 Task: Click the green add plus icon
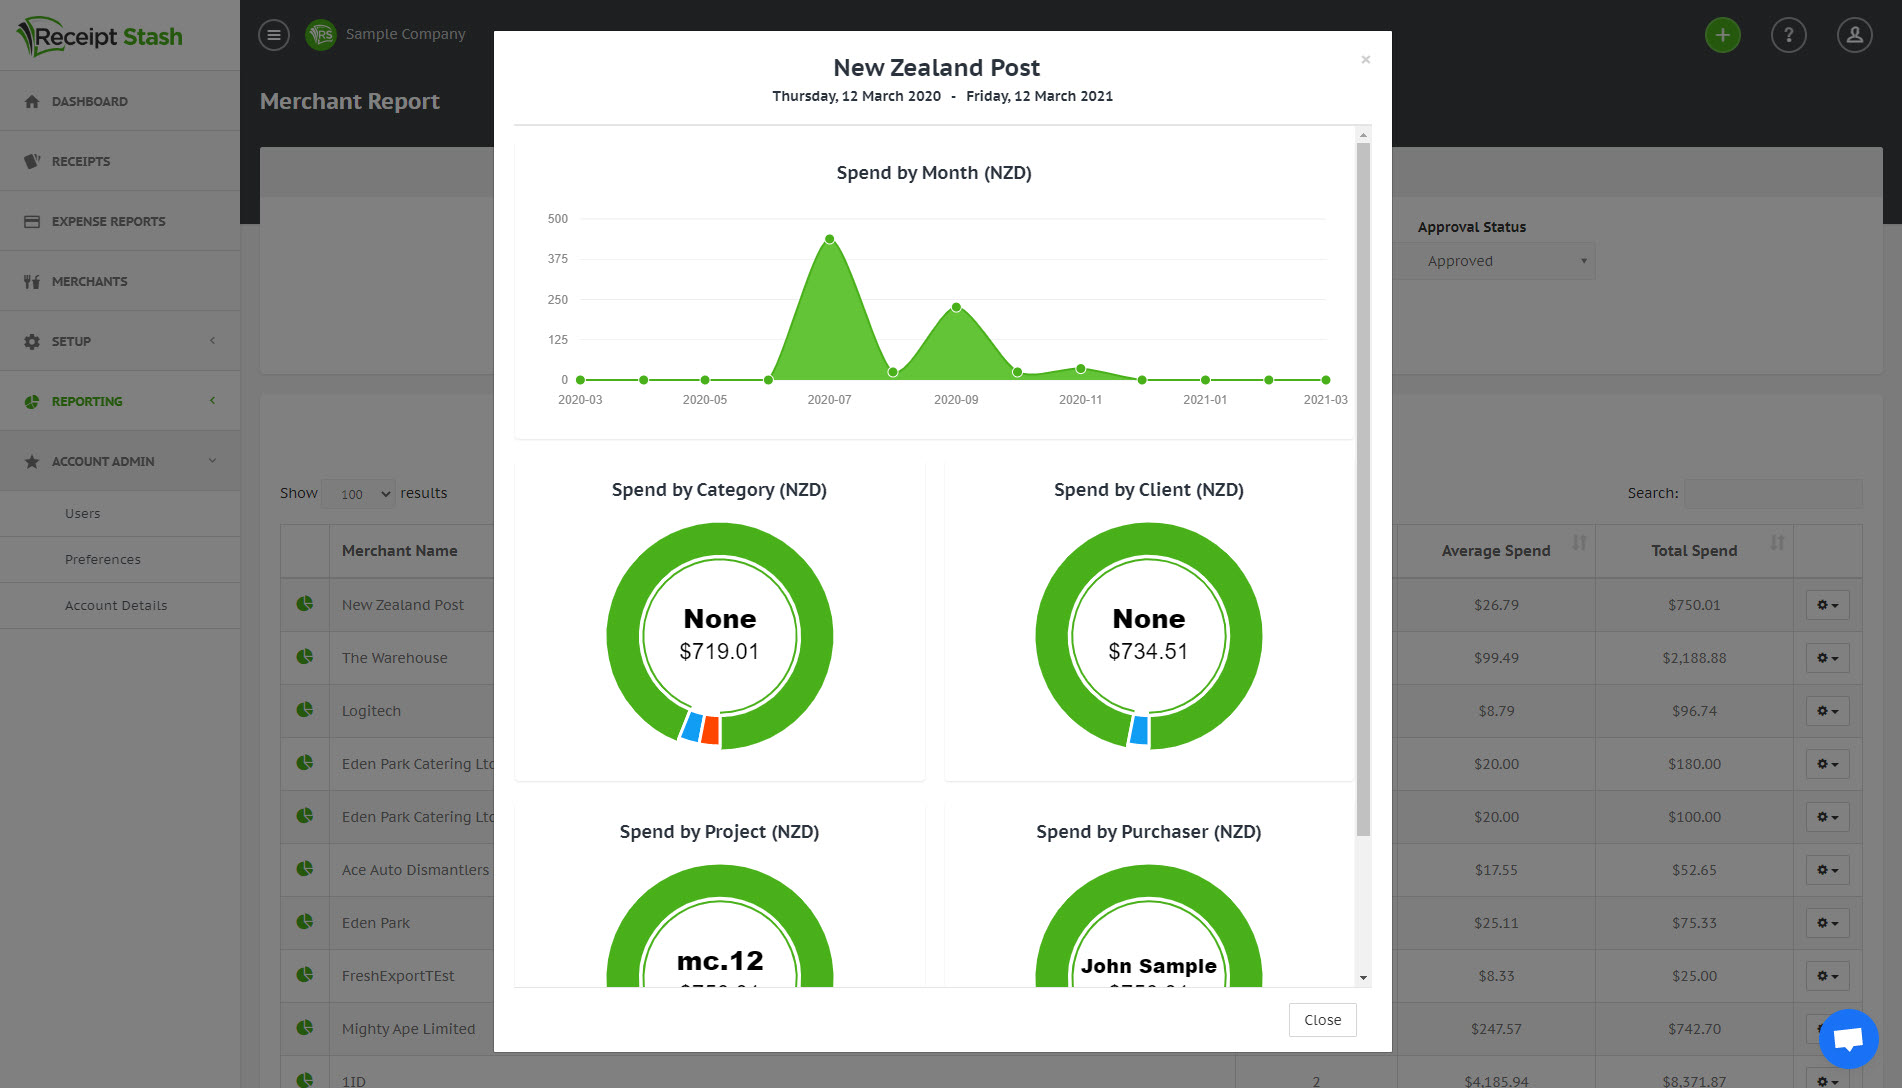(x=1722, y=35)
